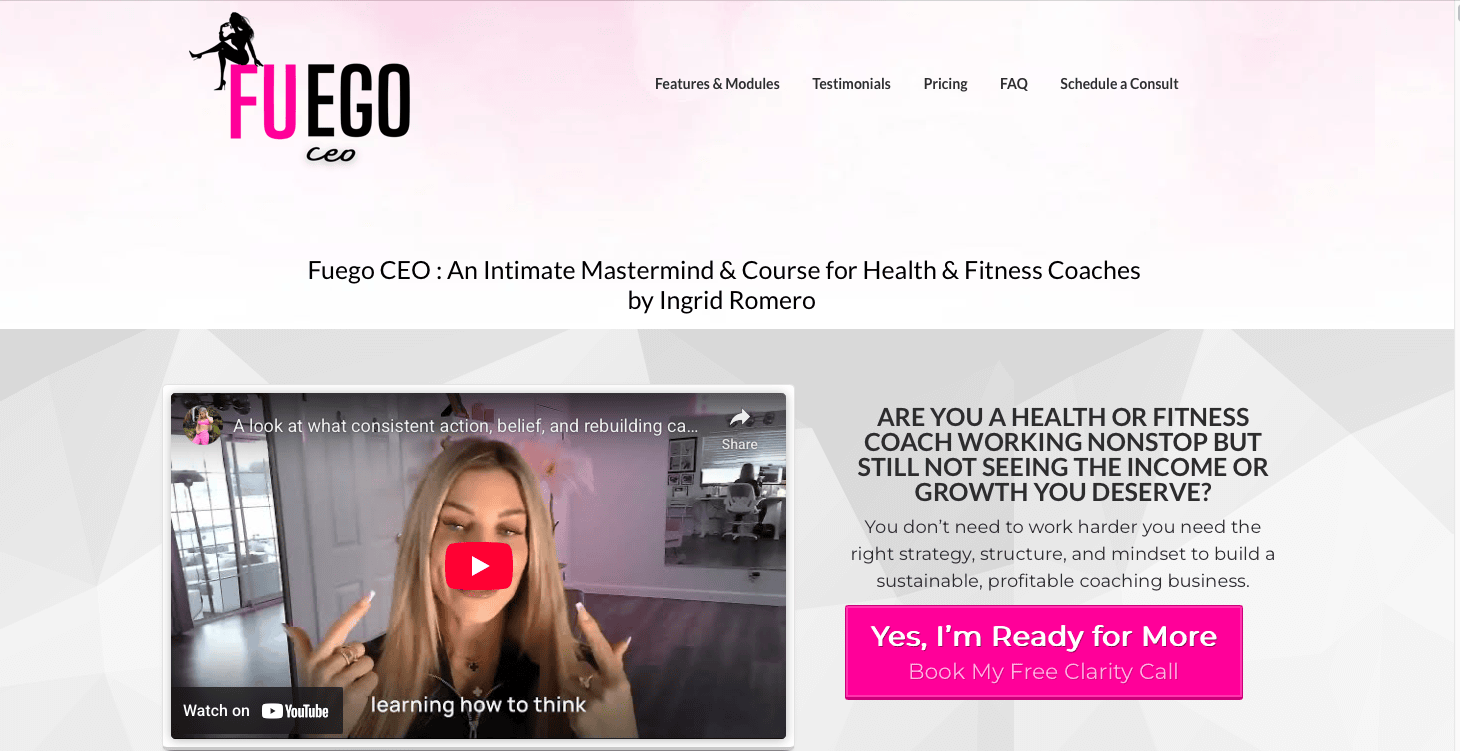This screenshot has width=1460, height=751.
Task: Click the red YouTube play button
Action: pos(478,566)
